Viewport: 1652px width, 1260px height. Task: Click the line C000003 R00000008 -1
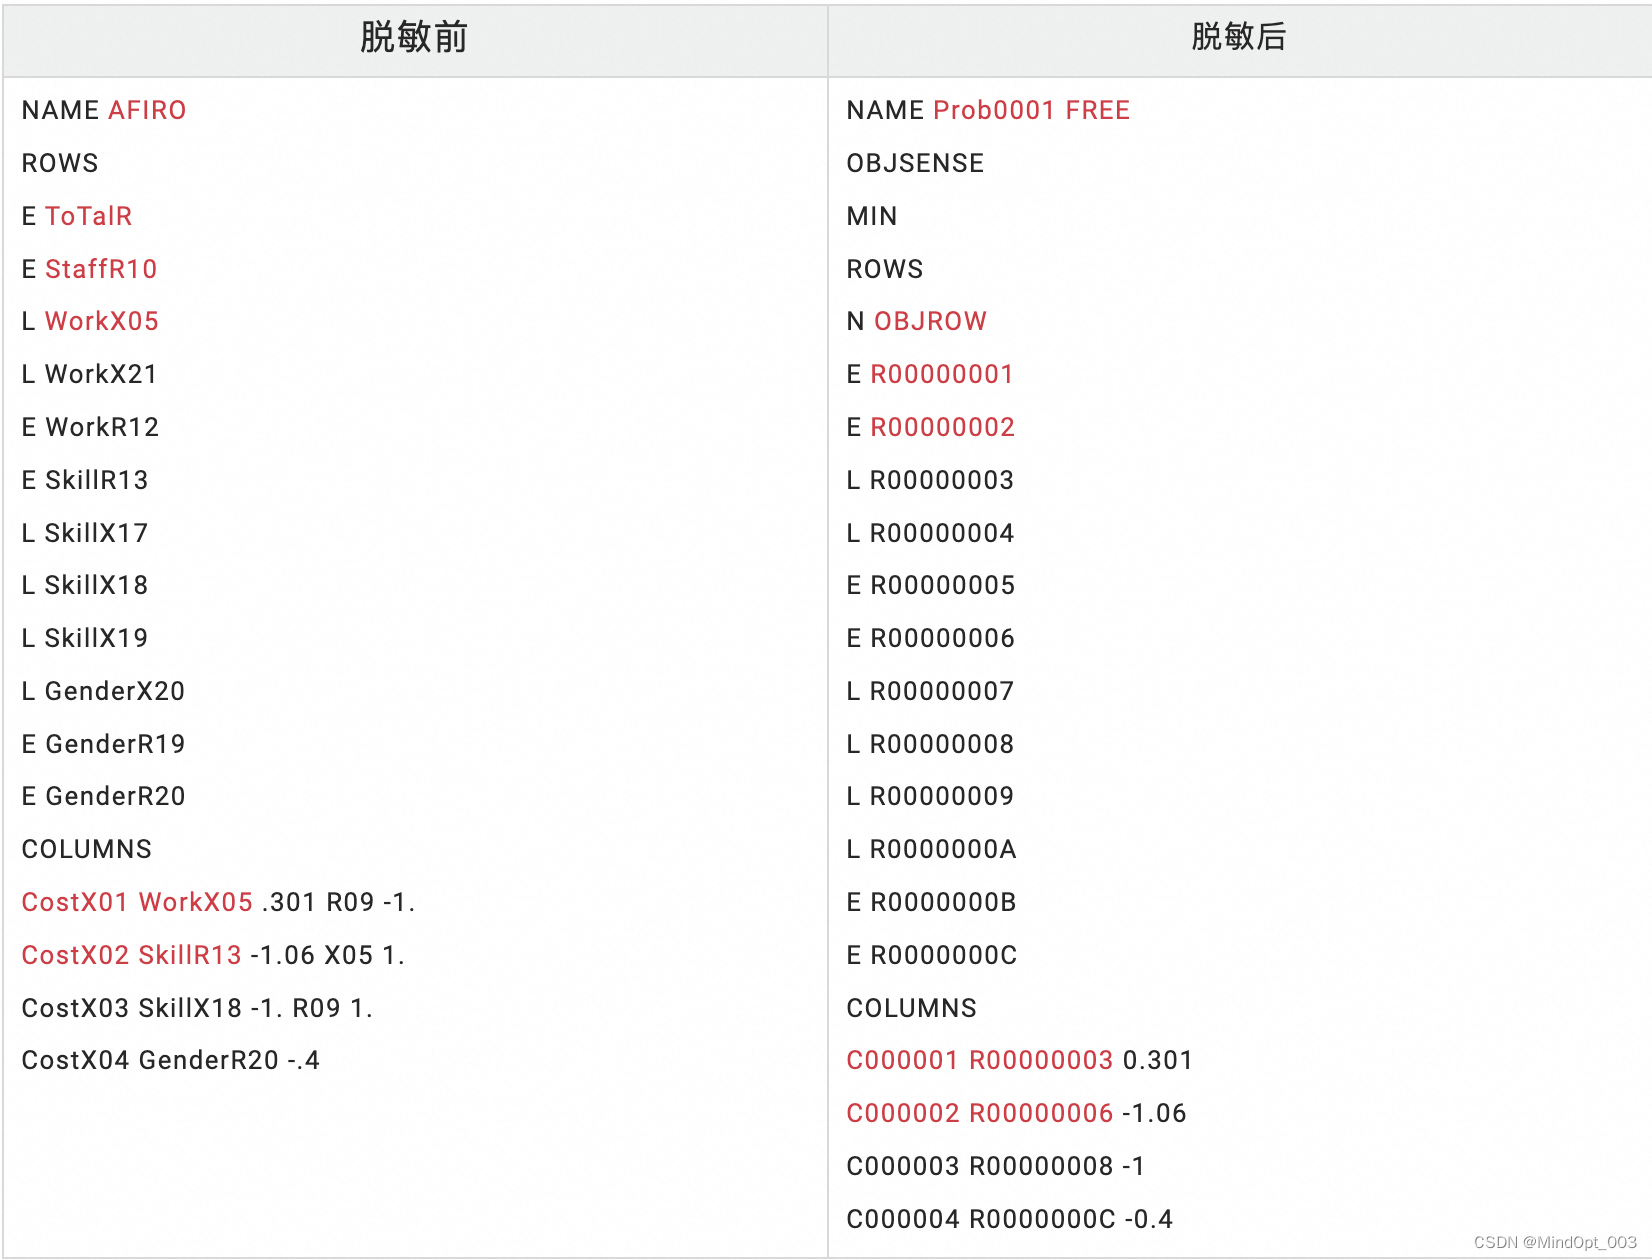[996, 1166]
